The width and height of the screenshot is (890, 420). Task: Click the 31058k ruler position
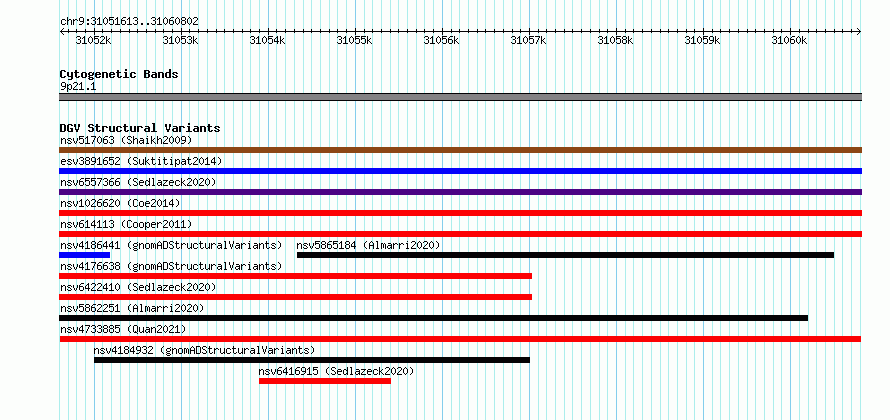click(x=616, y=40)
